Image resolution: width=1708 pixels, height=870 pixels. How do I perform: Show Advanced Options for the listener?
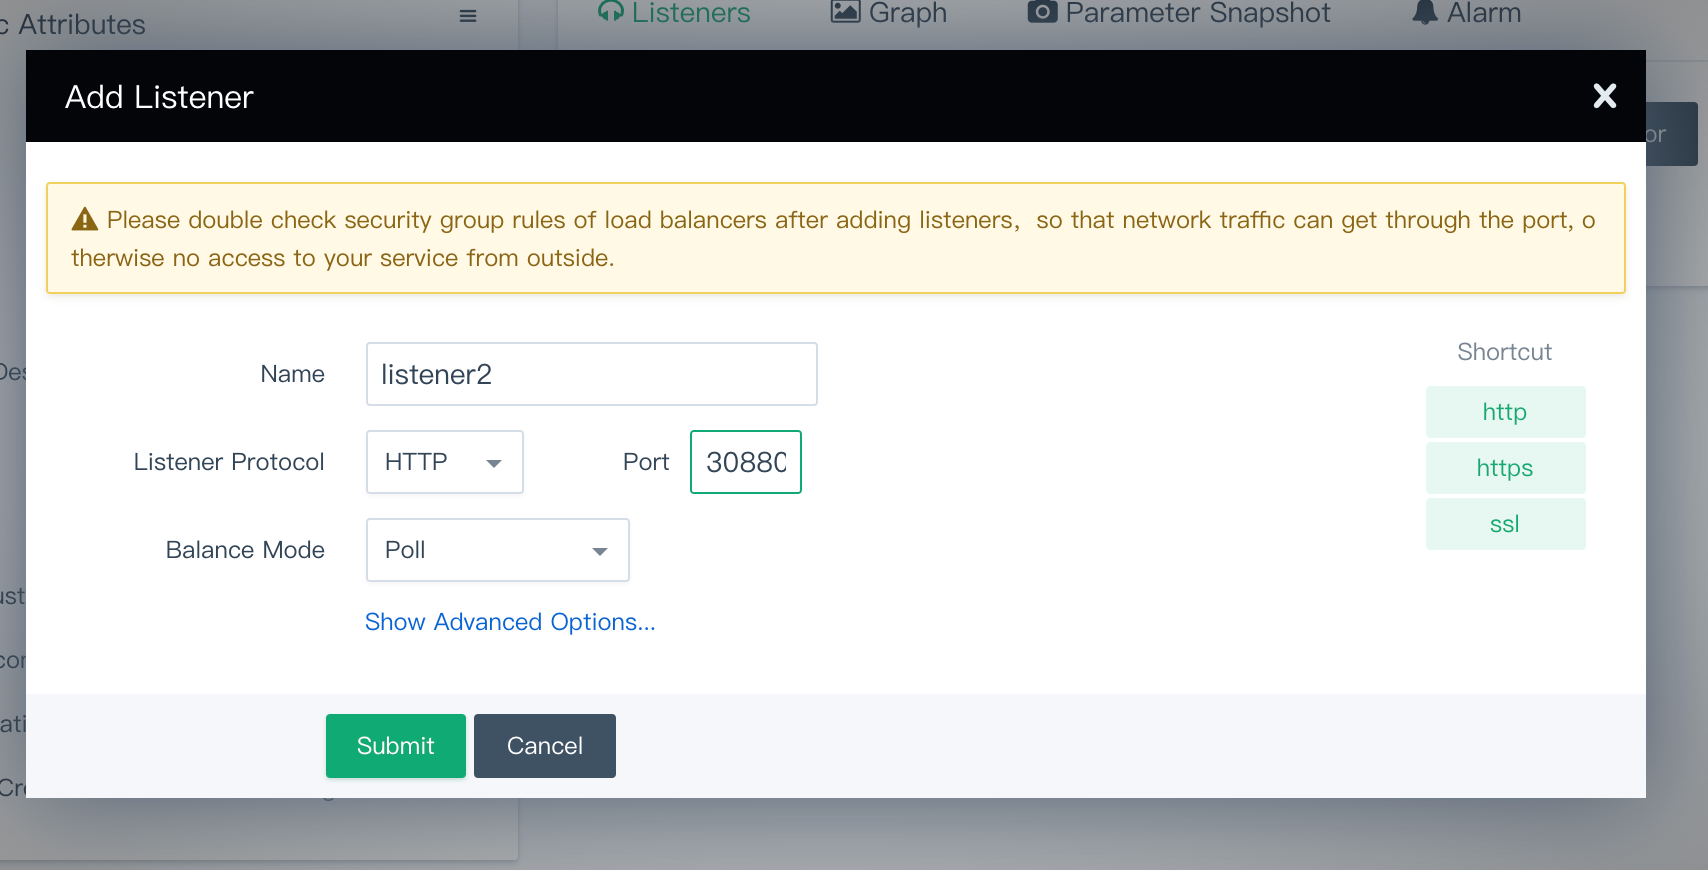point(510,622)
